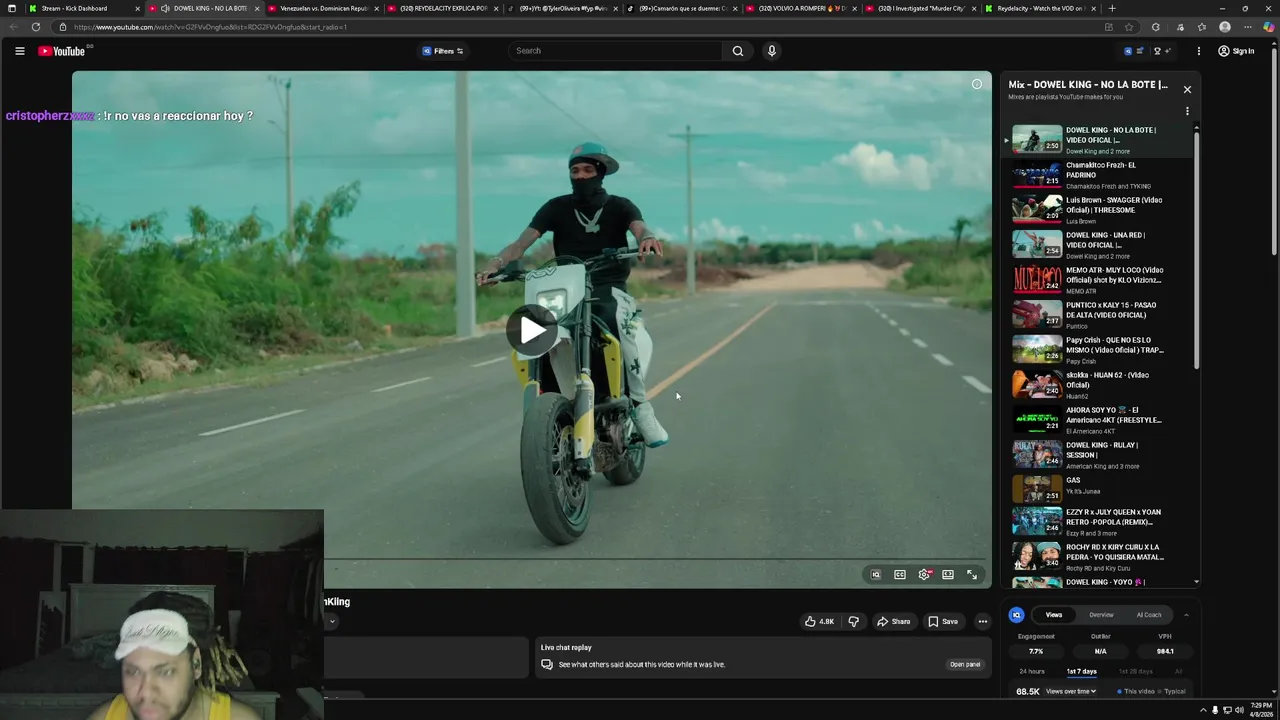Collapse the vidIQ stats panel chevron
This screenshot has height=720, width=1280.
1186,615
